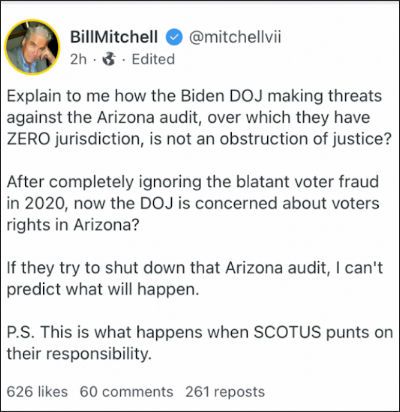Open the @mitchellvii handle link
Viewport: 400px width, 412px height.
[235, 37]
